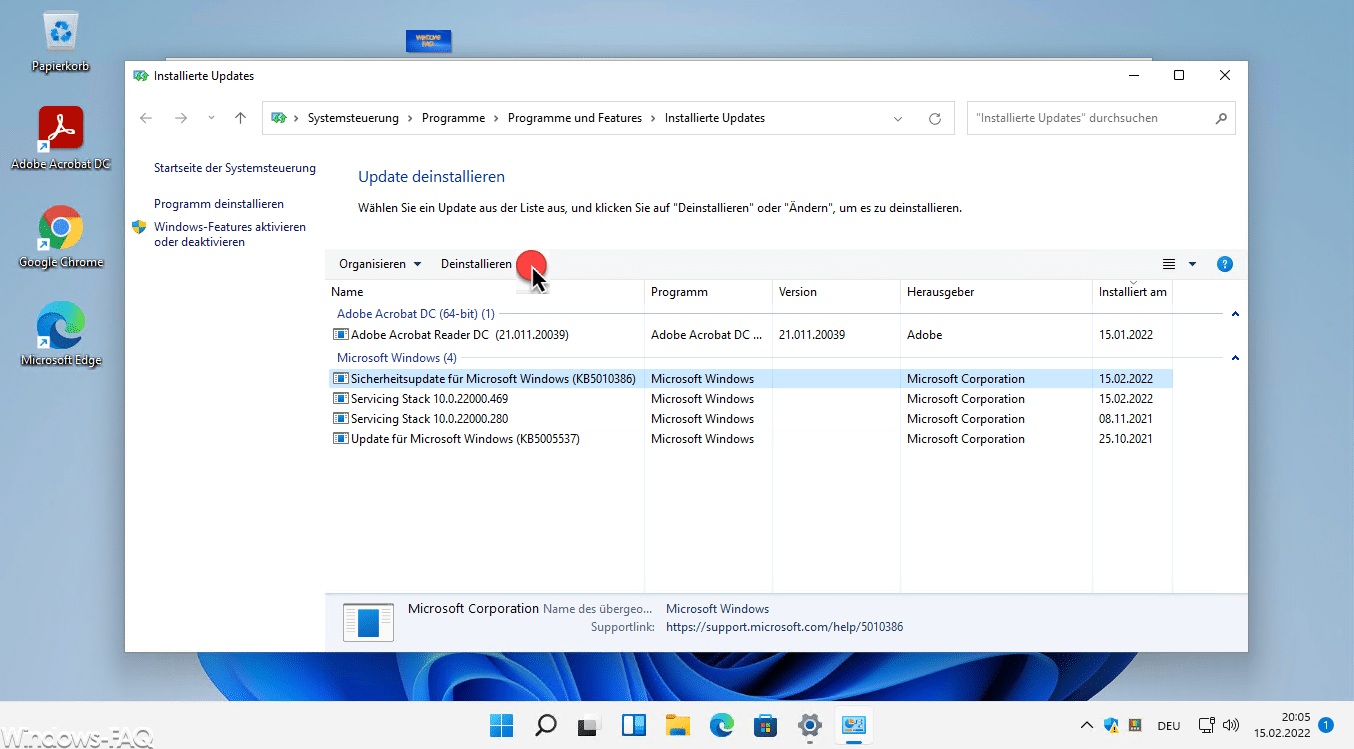Screen dimensions: 1354x749
Task: Open Settings gear on the taskbar
Action: (810, 725)
